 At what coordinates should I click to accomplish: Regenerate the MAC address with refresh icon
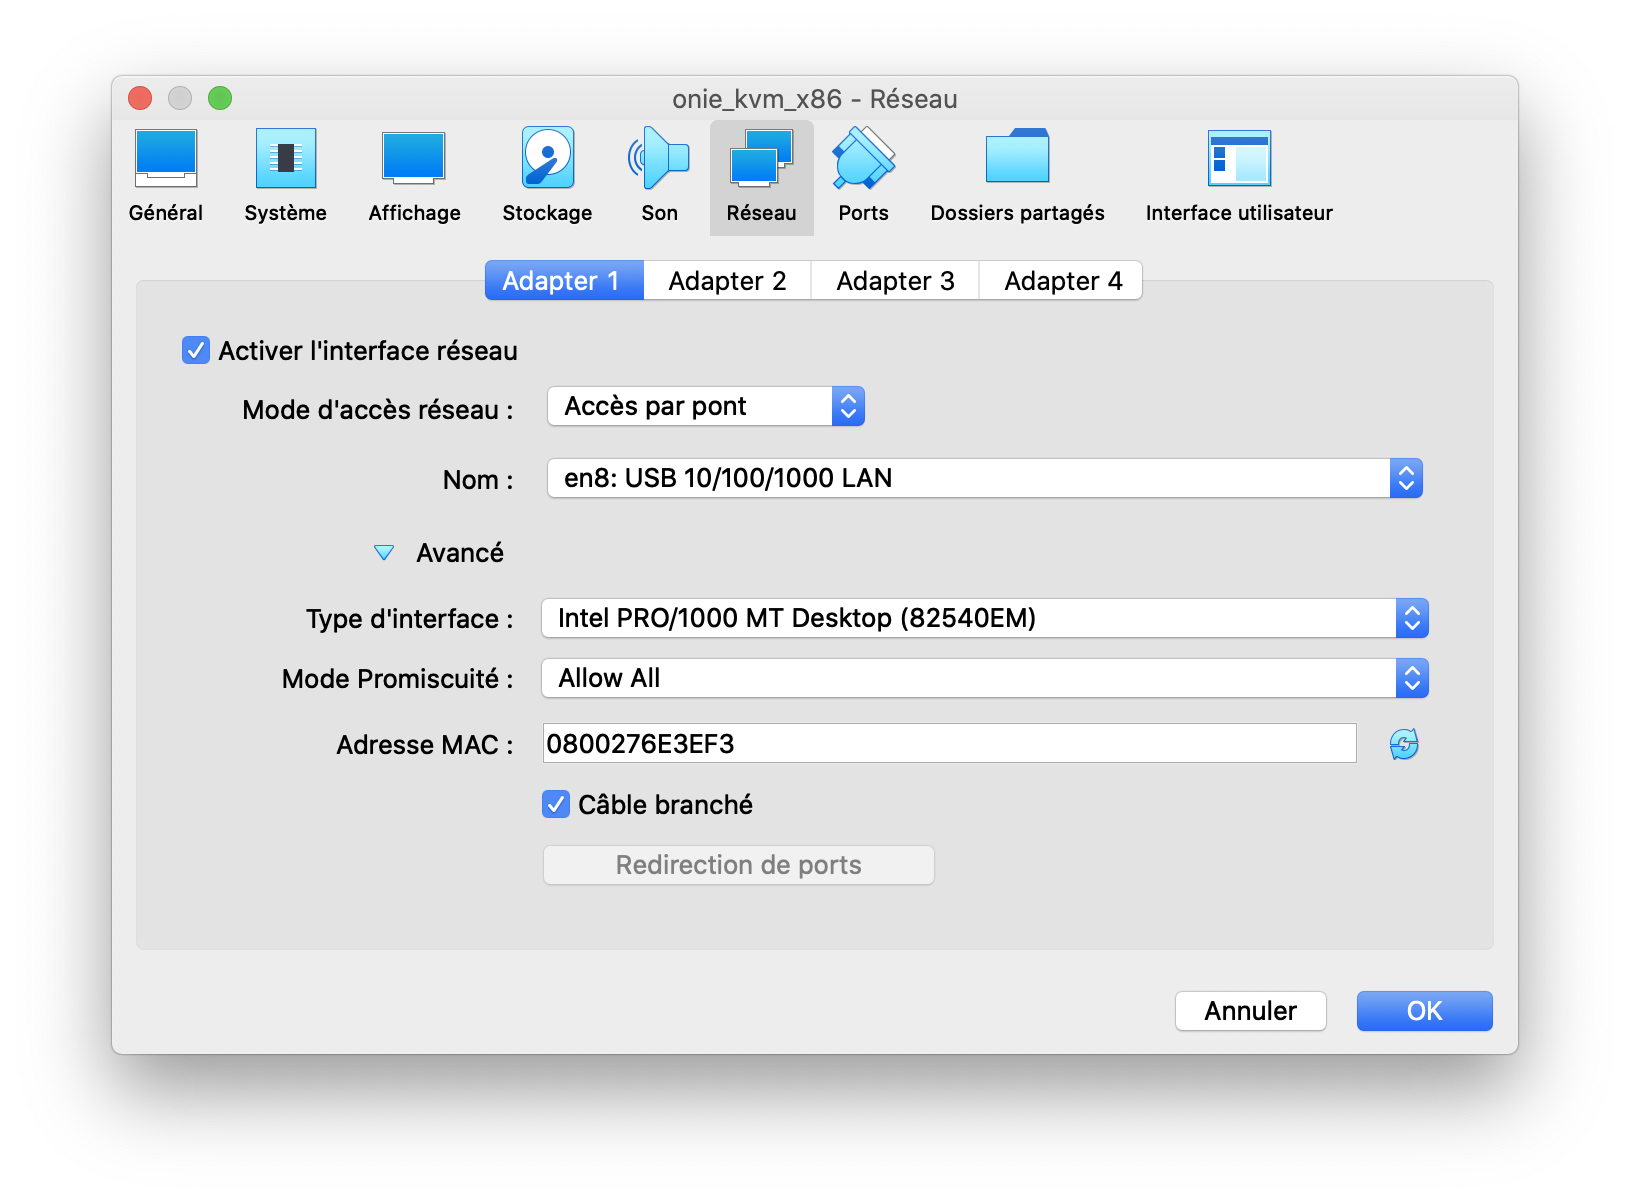tap(1404, 744)
